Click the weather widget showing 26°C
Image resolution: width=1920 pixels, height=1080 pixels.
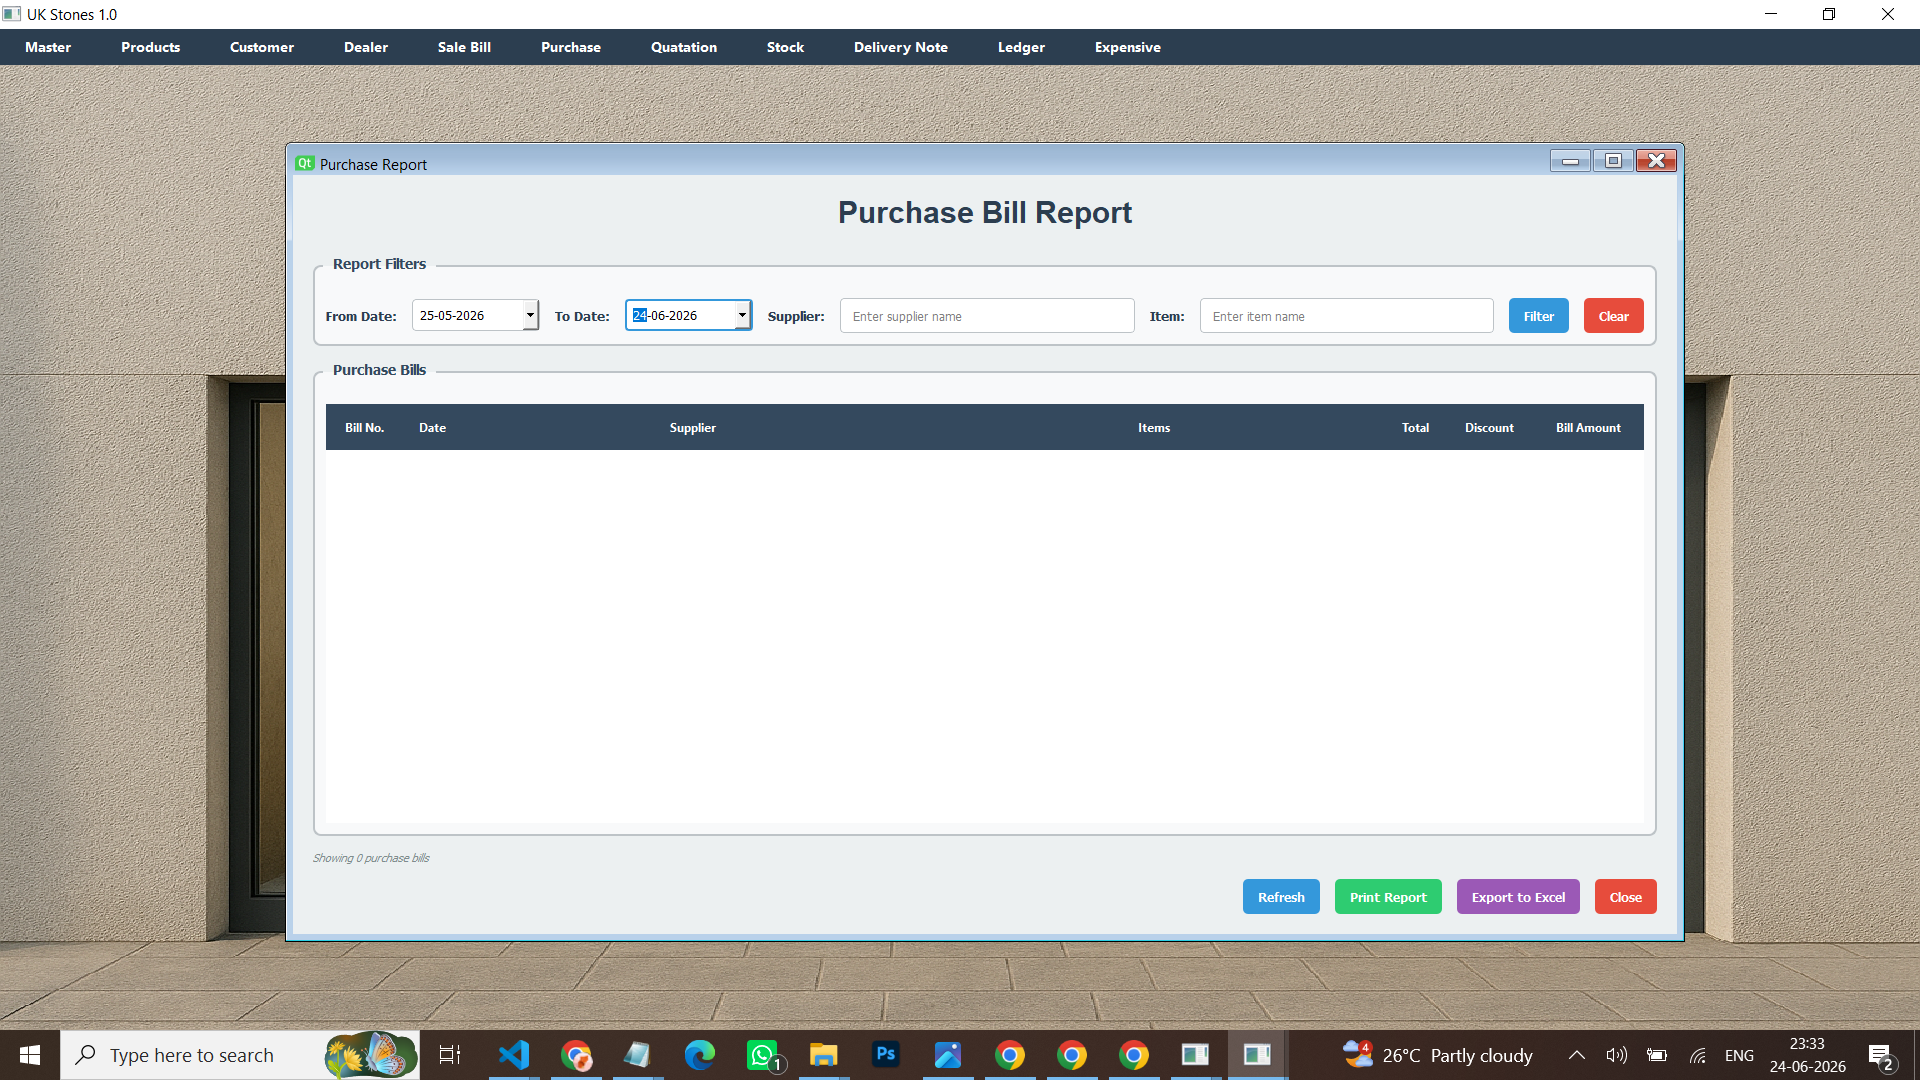click(1437, 1055)
